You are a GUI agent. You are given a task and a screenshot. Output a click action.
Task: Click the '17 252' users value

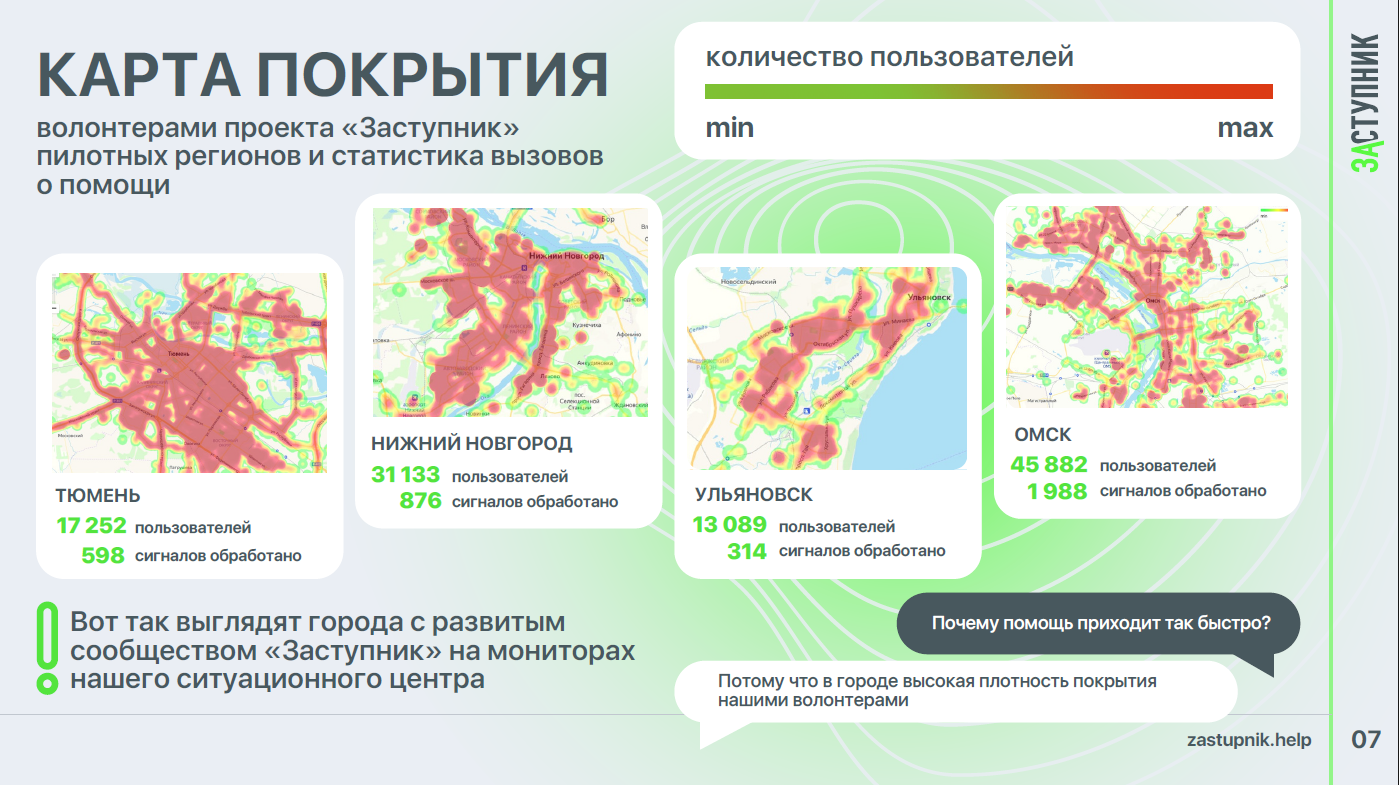click(x=92, y=526)
